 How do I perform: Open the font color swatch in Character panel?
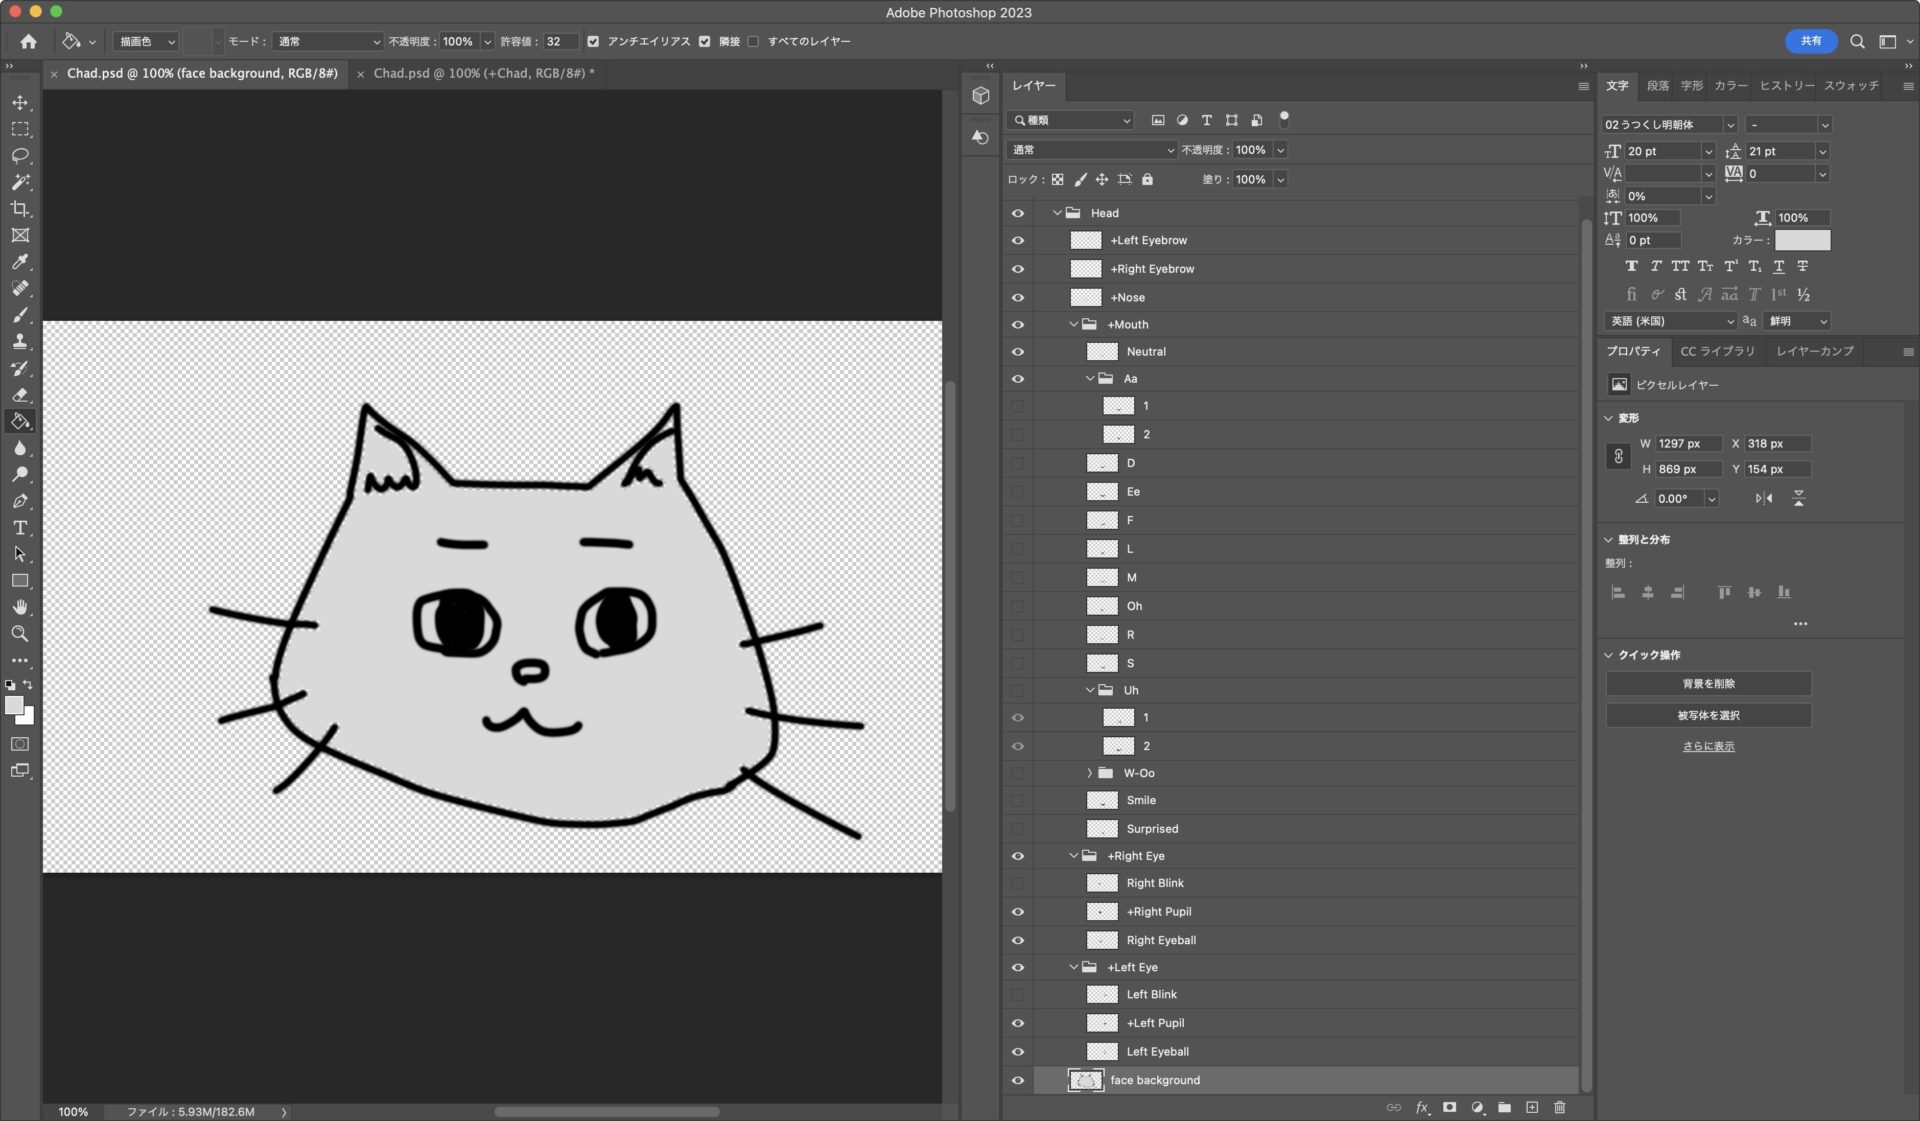coord(1802,240)
